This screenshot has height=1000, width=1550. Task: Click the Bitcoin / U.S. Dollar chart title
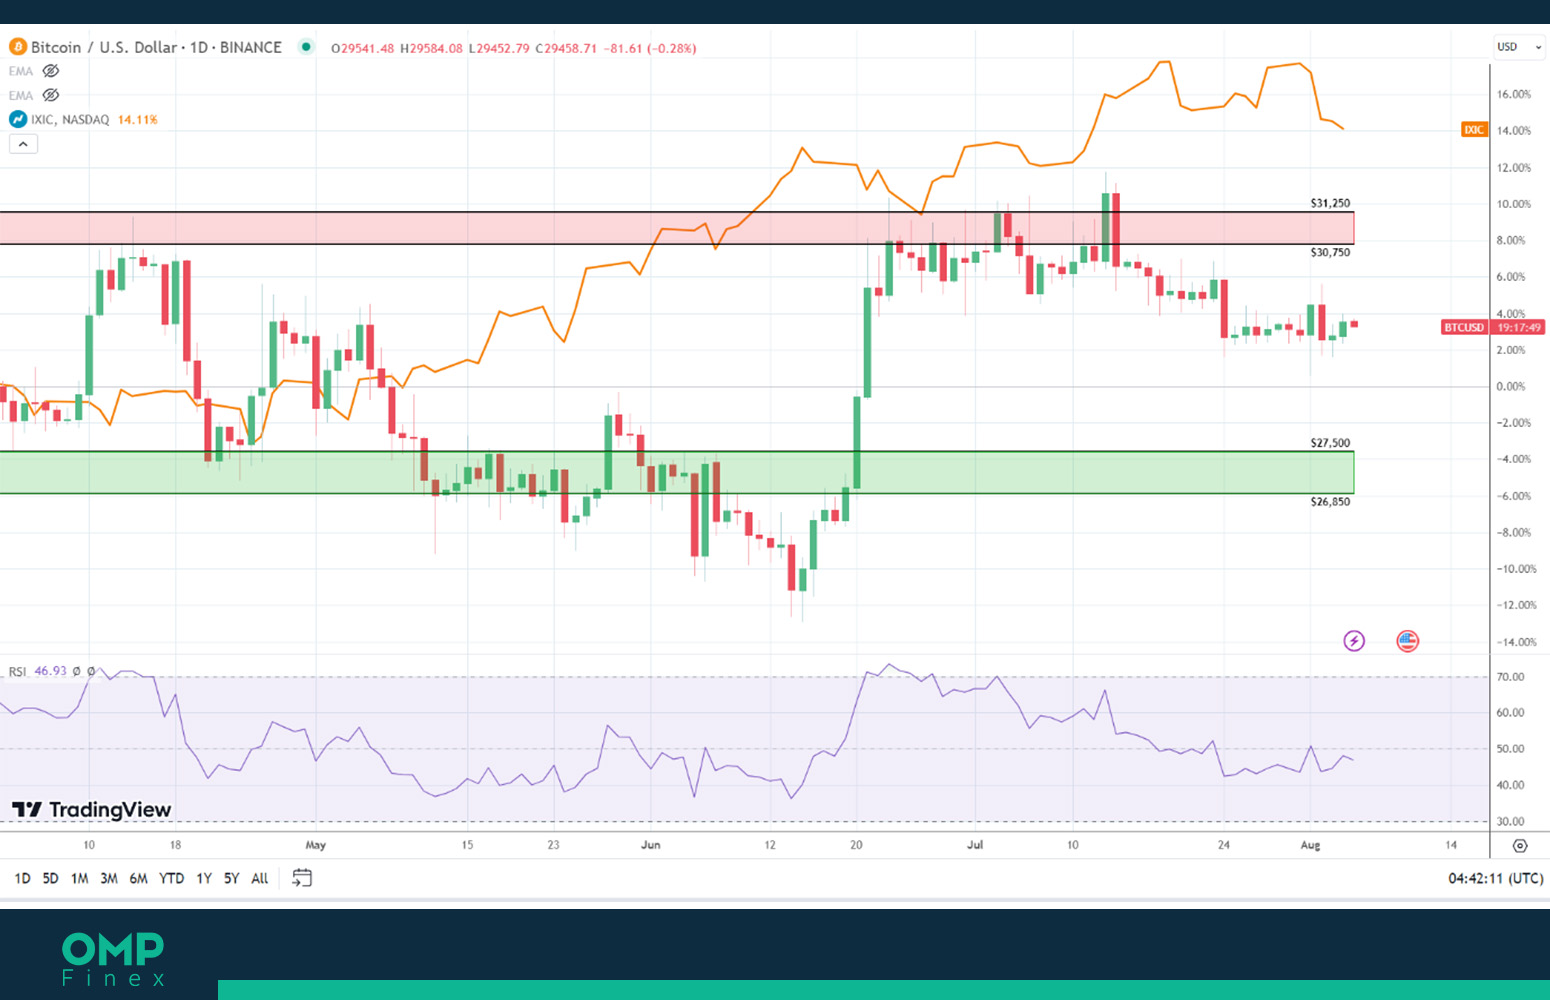point(156,47)
